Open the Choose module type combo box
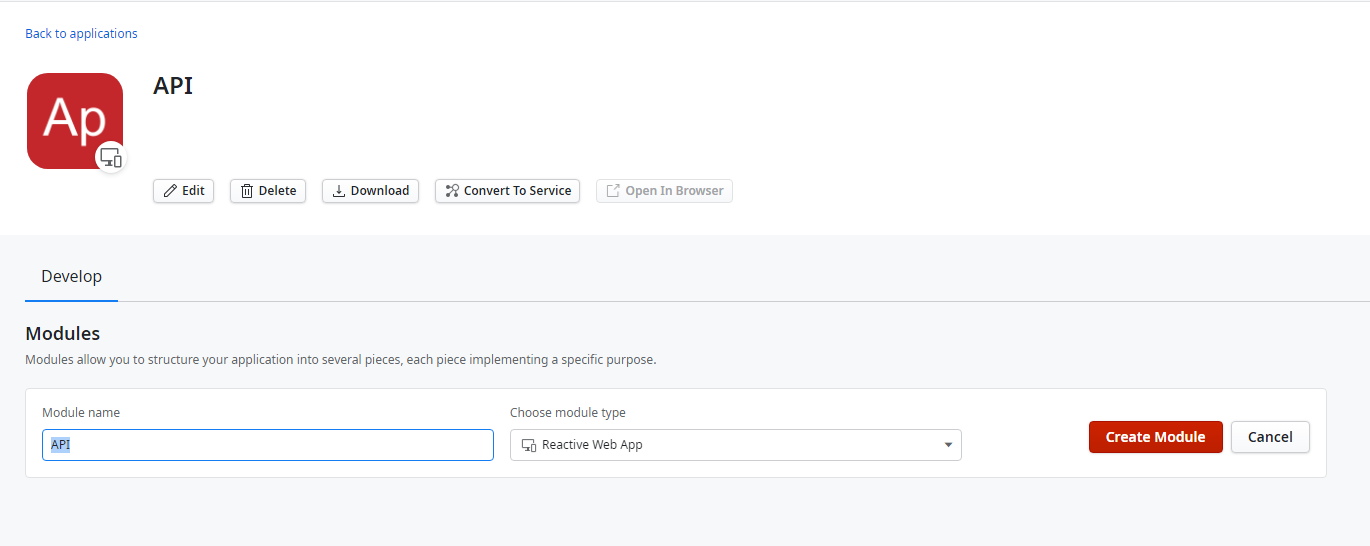Image resolution: width=1370 pixels, height=546 pixels. 735,445
